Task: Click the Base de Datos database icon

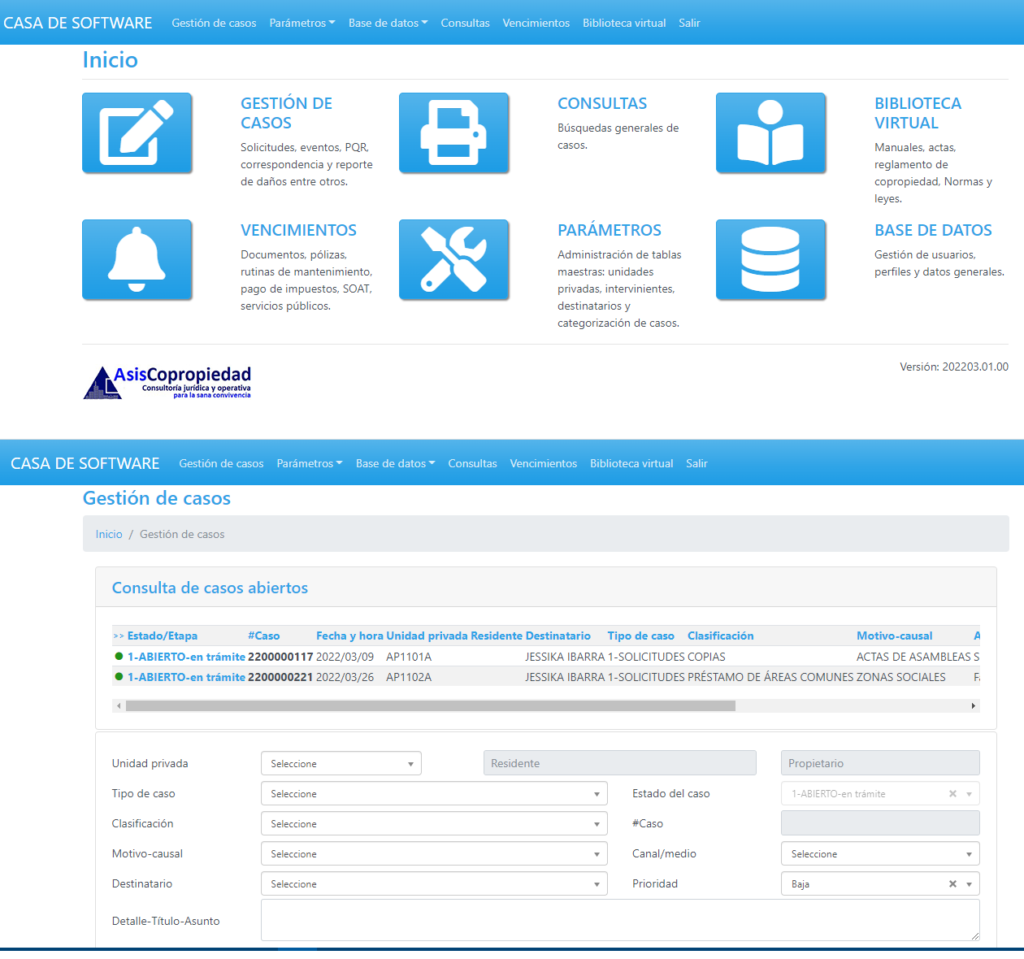Action: 770,260
